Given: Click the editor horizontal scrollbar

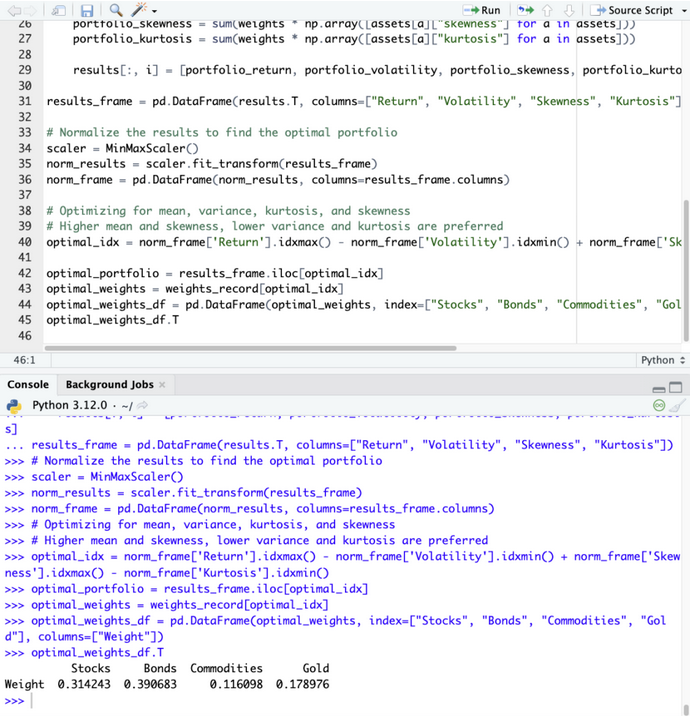Looking at the screenshot, I should point(250,348).
